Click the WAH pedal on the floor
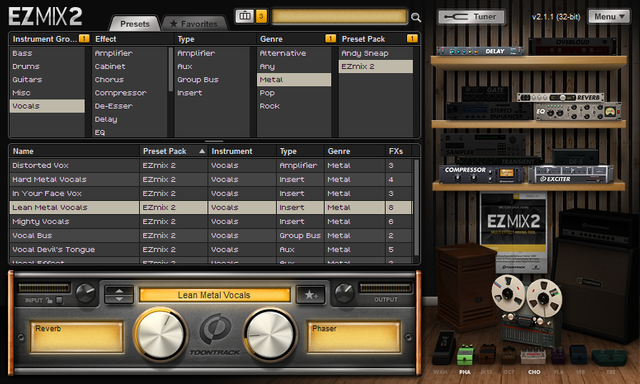The image size is (640, 384). (x=444, y=348)
